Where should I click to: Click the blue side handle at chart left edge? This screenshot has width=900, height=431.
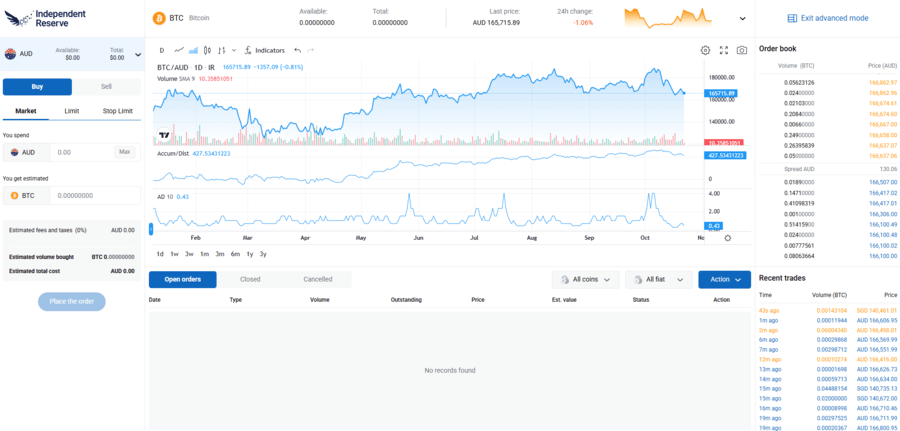pos(152,229)
